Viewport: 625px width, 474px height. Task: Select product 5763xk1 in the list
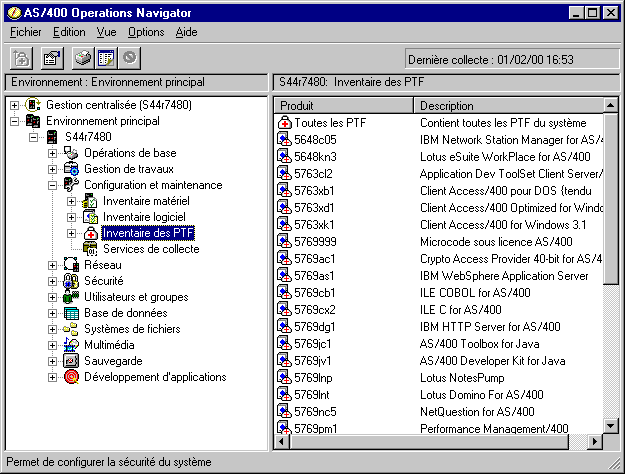pos(439,225)
